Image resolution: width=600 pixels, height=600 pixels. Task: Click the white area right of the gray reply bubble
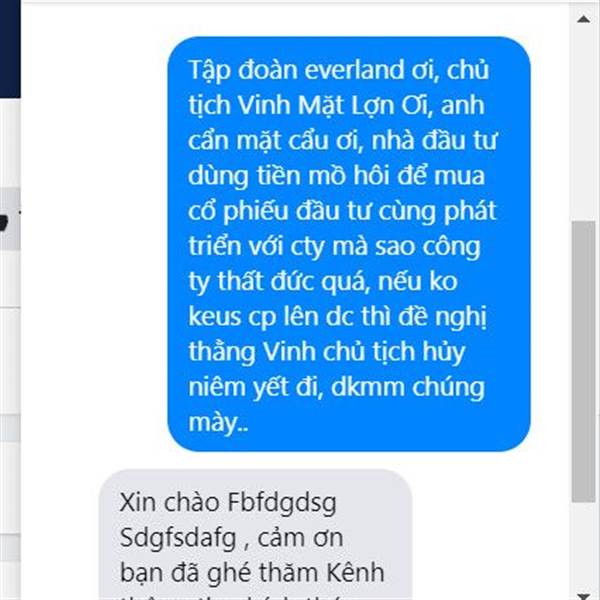[492, 535]
